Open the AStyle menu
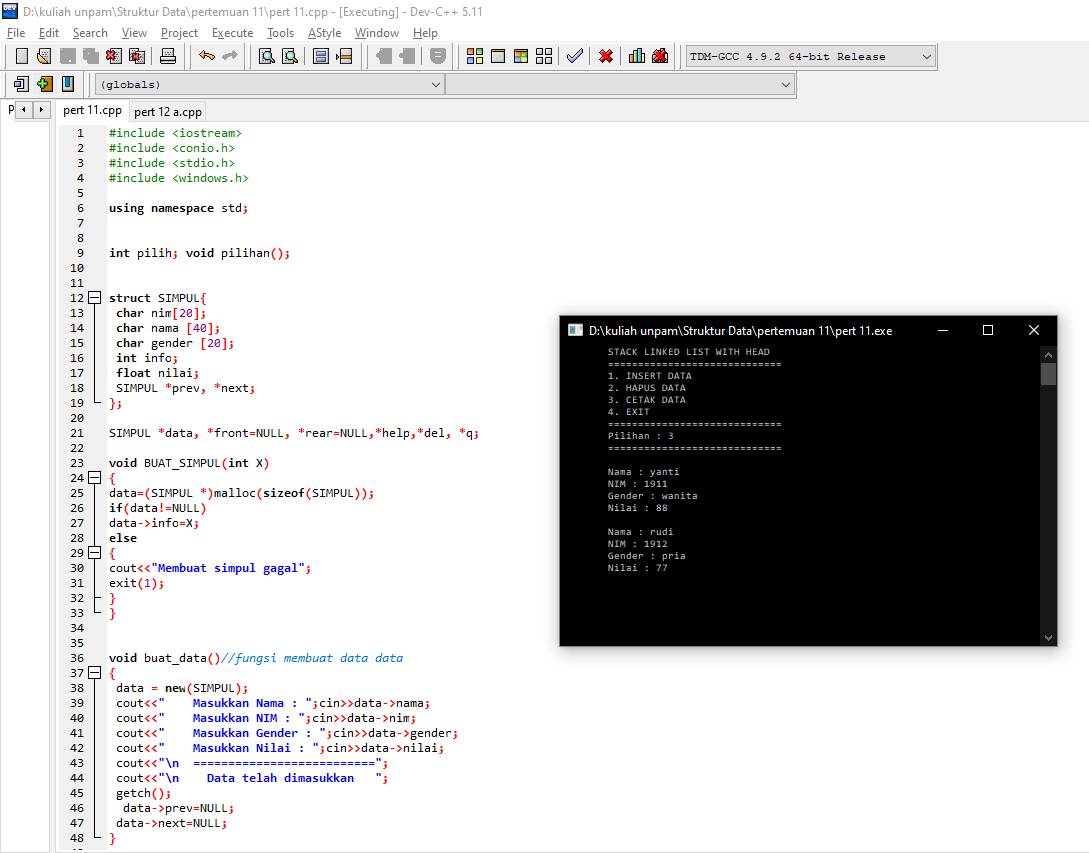1089x853 pixels. point(324,33)
